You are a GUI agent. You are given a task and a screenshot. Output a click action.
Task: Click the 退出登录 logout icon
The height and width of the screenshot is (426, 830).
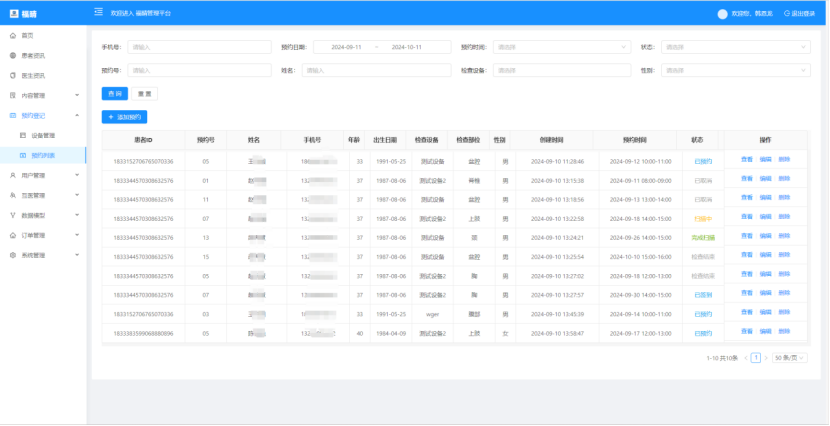click(786, 14)
